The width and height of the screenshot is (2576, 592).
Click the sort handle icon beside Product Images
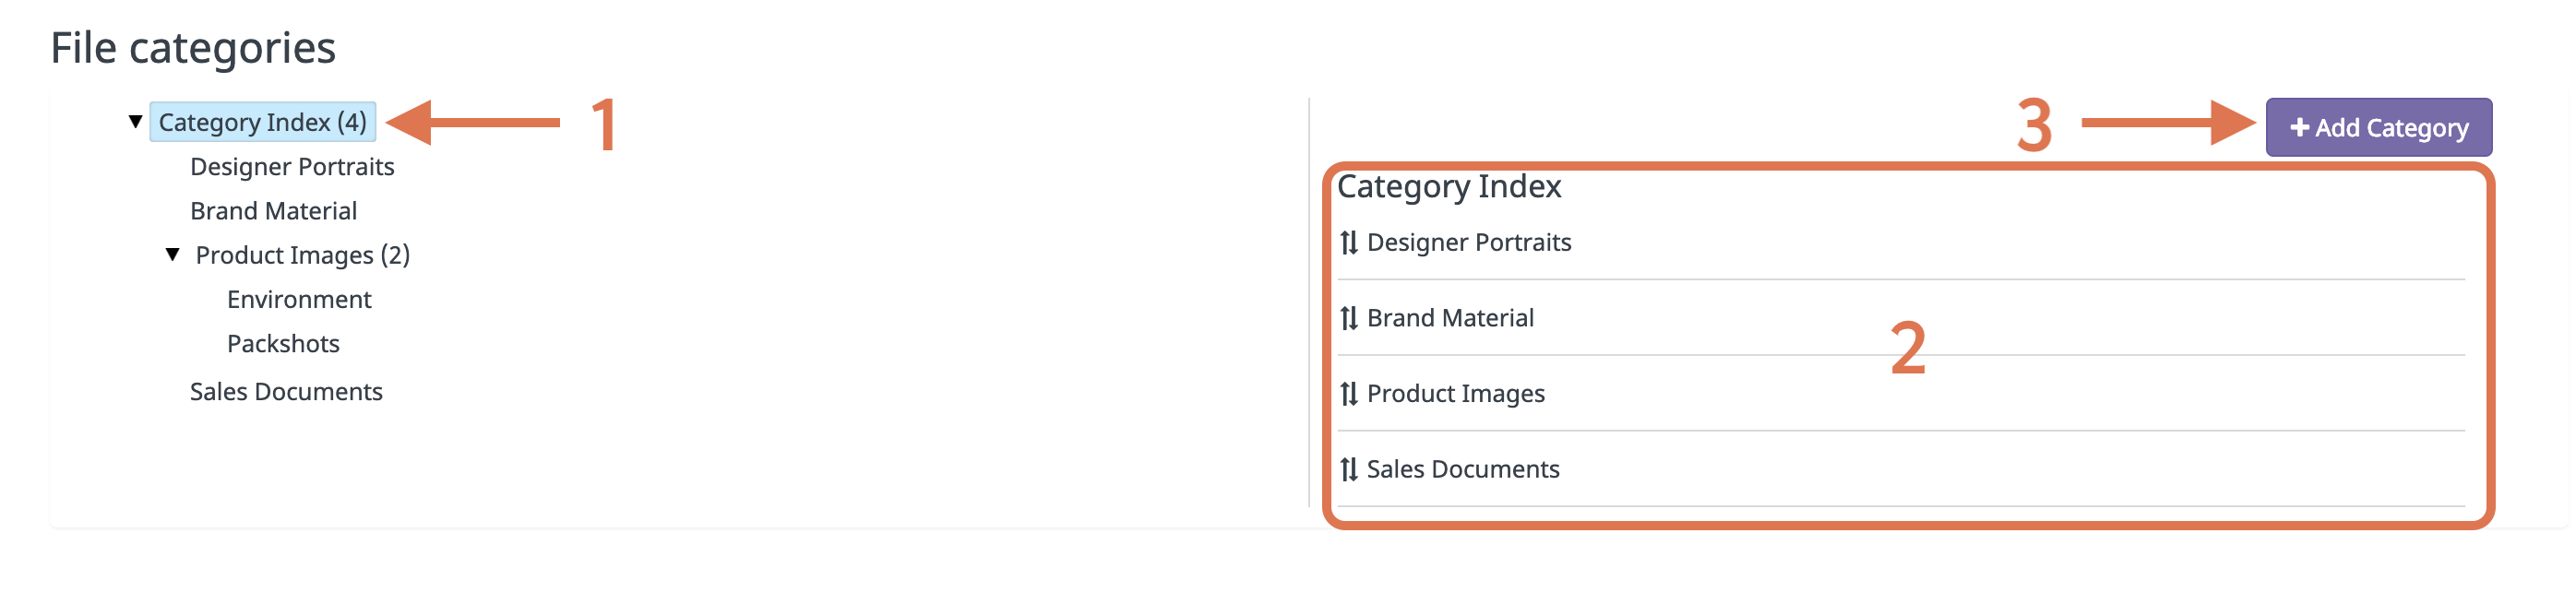[x=1348, y=394]
